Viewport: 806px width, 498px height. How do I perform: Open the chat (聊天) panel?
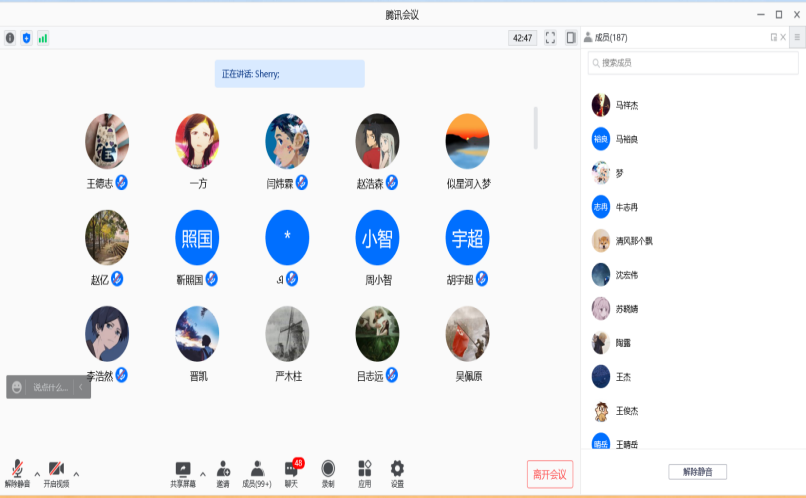(291, 469)
